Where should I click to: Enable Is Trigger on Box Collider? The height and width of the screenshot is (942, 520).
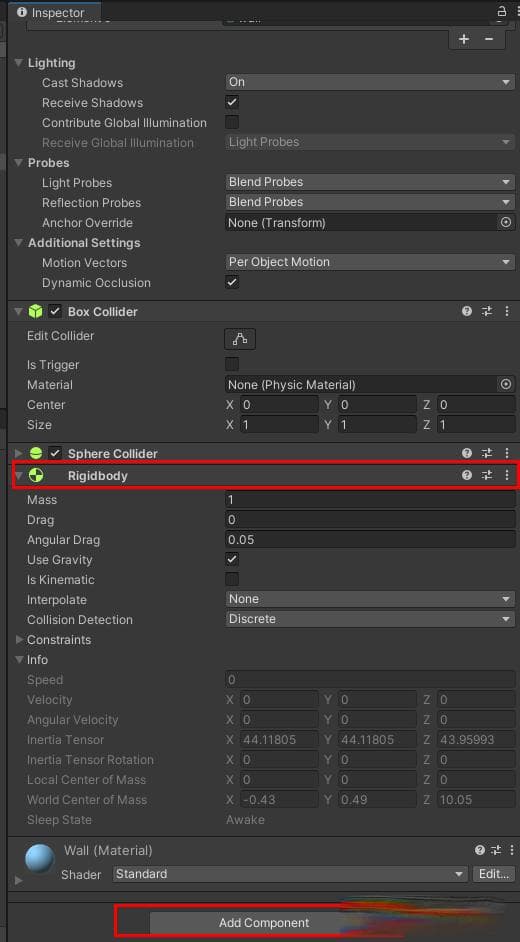pyautogui.click(x=232, y=364)
